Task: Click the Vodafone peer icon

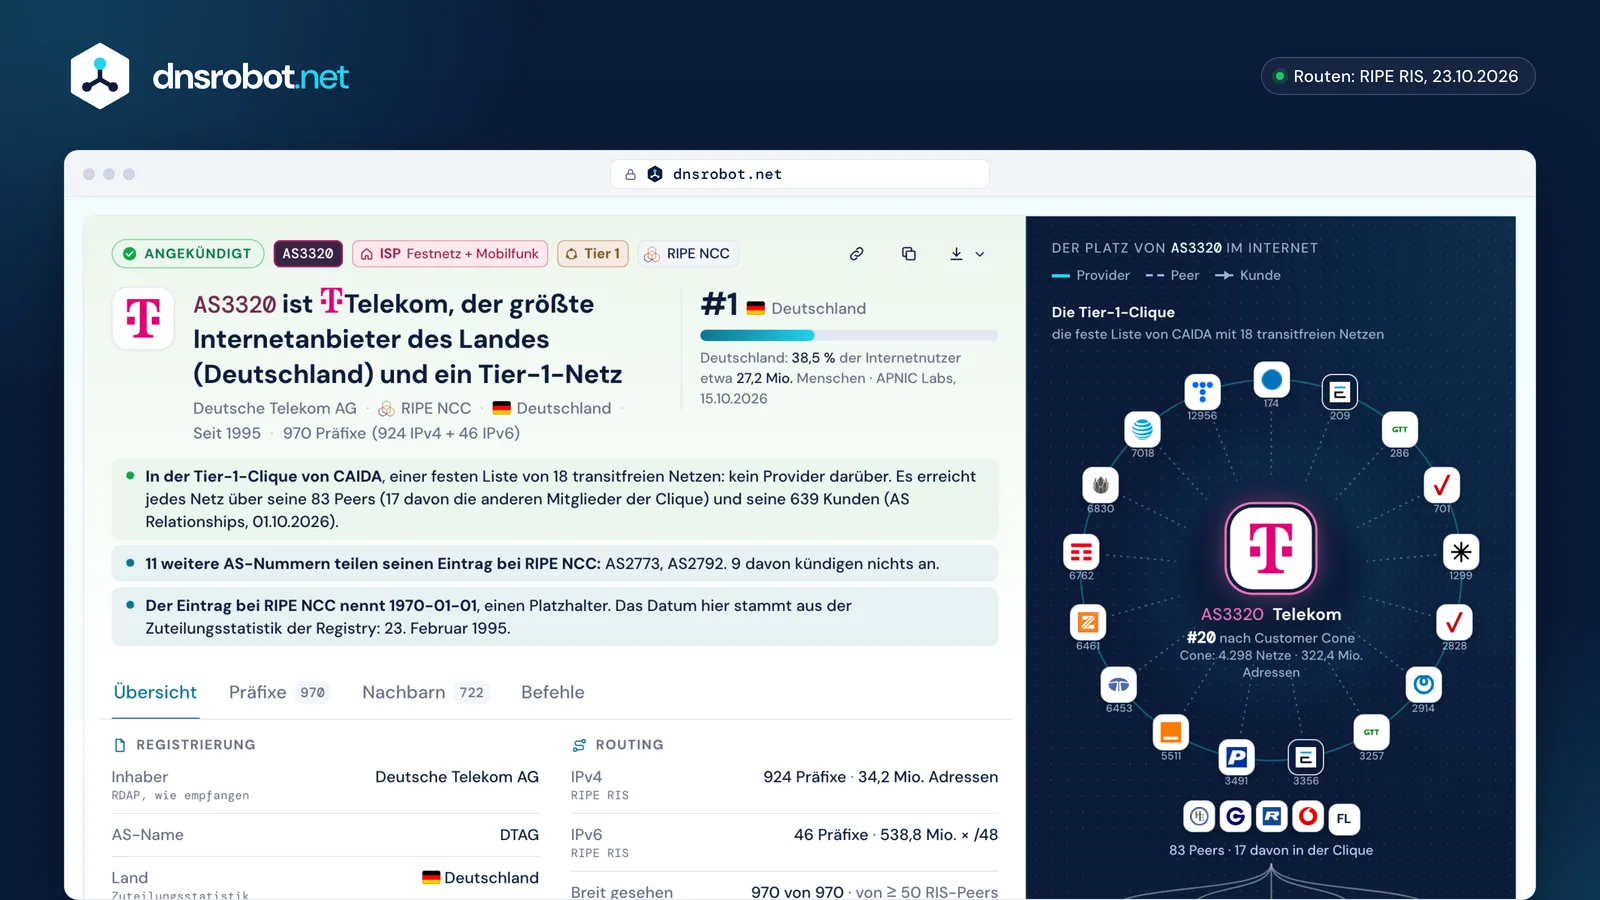Action: (1308, 817)
